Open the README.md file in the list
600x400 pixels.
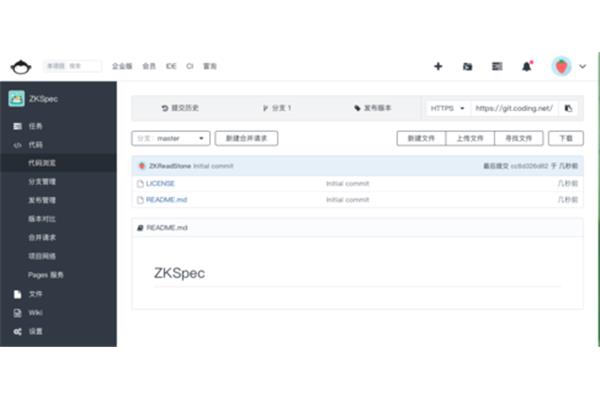tap(166, 200)
